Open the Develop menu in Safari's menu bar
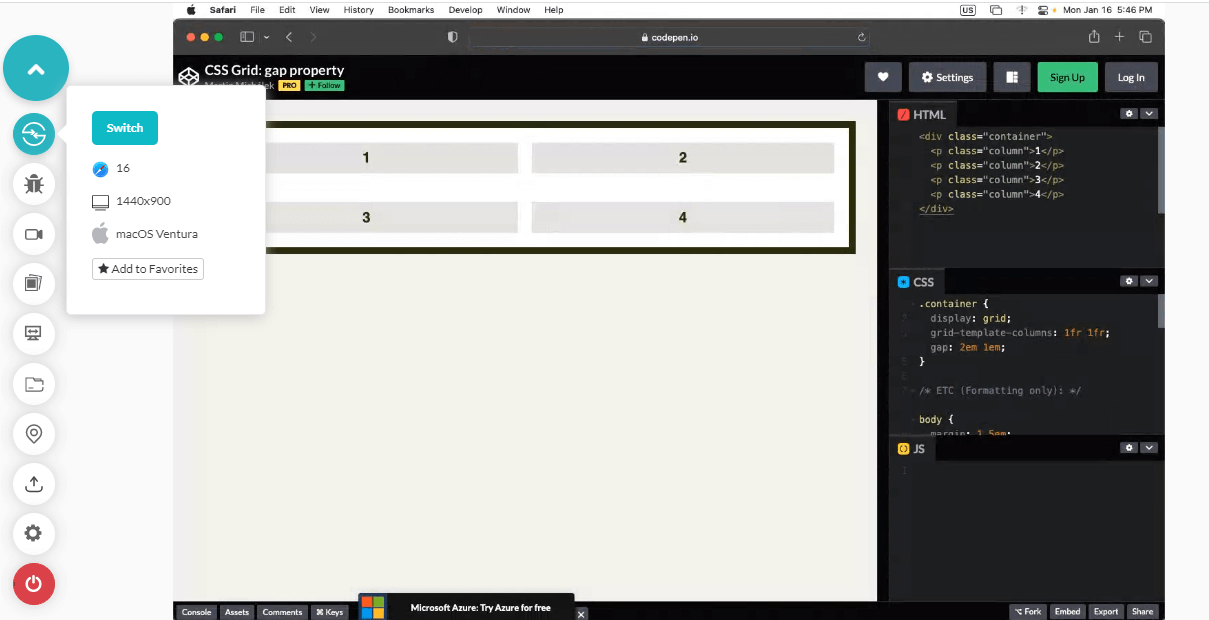The height and width of the screenshot is (620, 1209). 464,10
